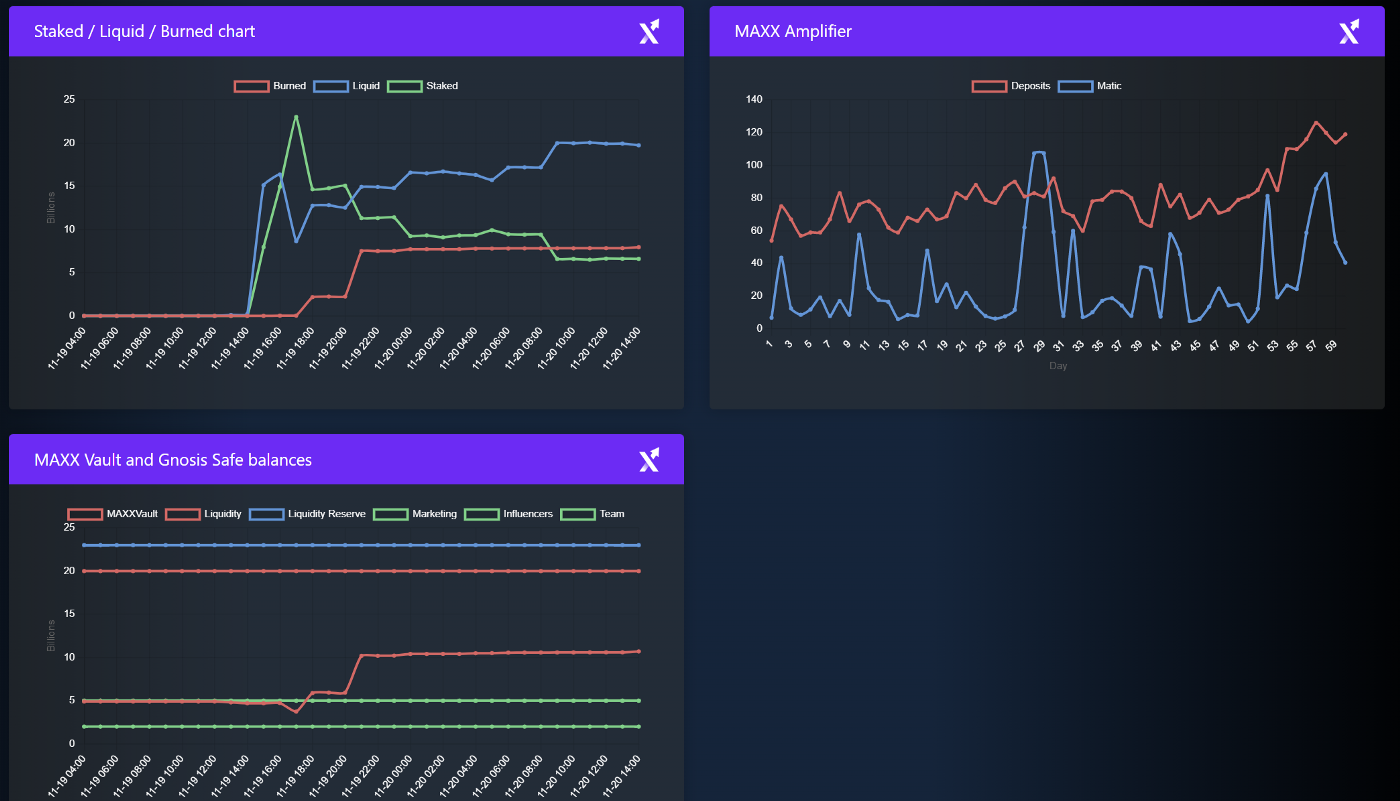Toggle Liquidity Reserve legend entry
Screen dimensions: 1400x801
coord(307,514)
